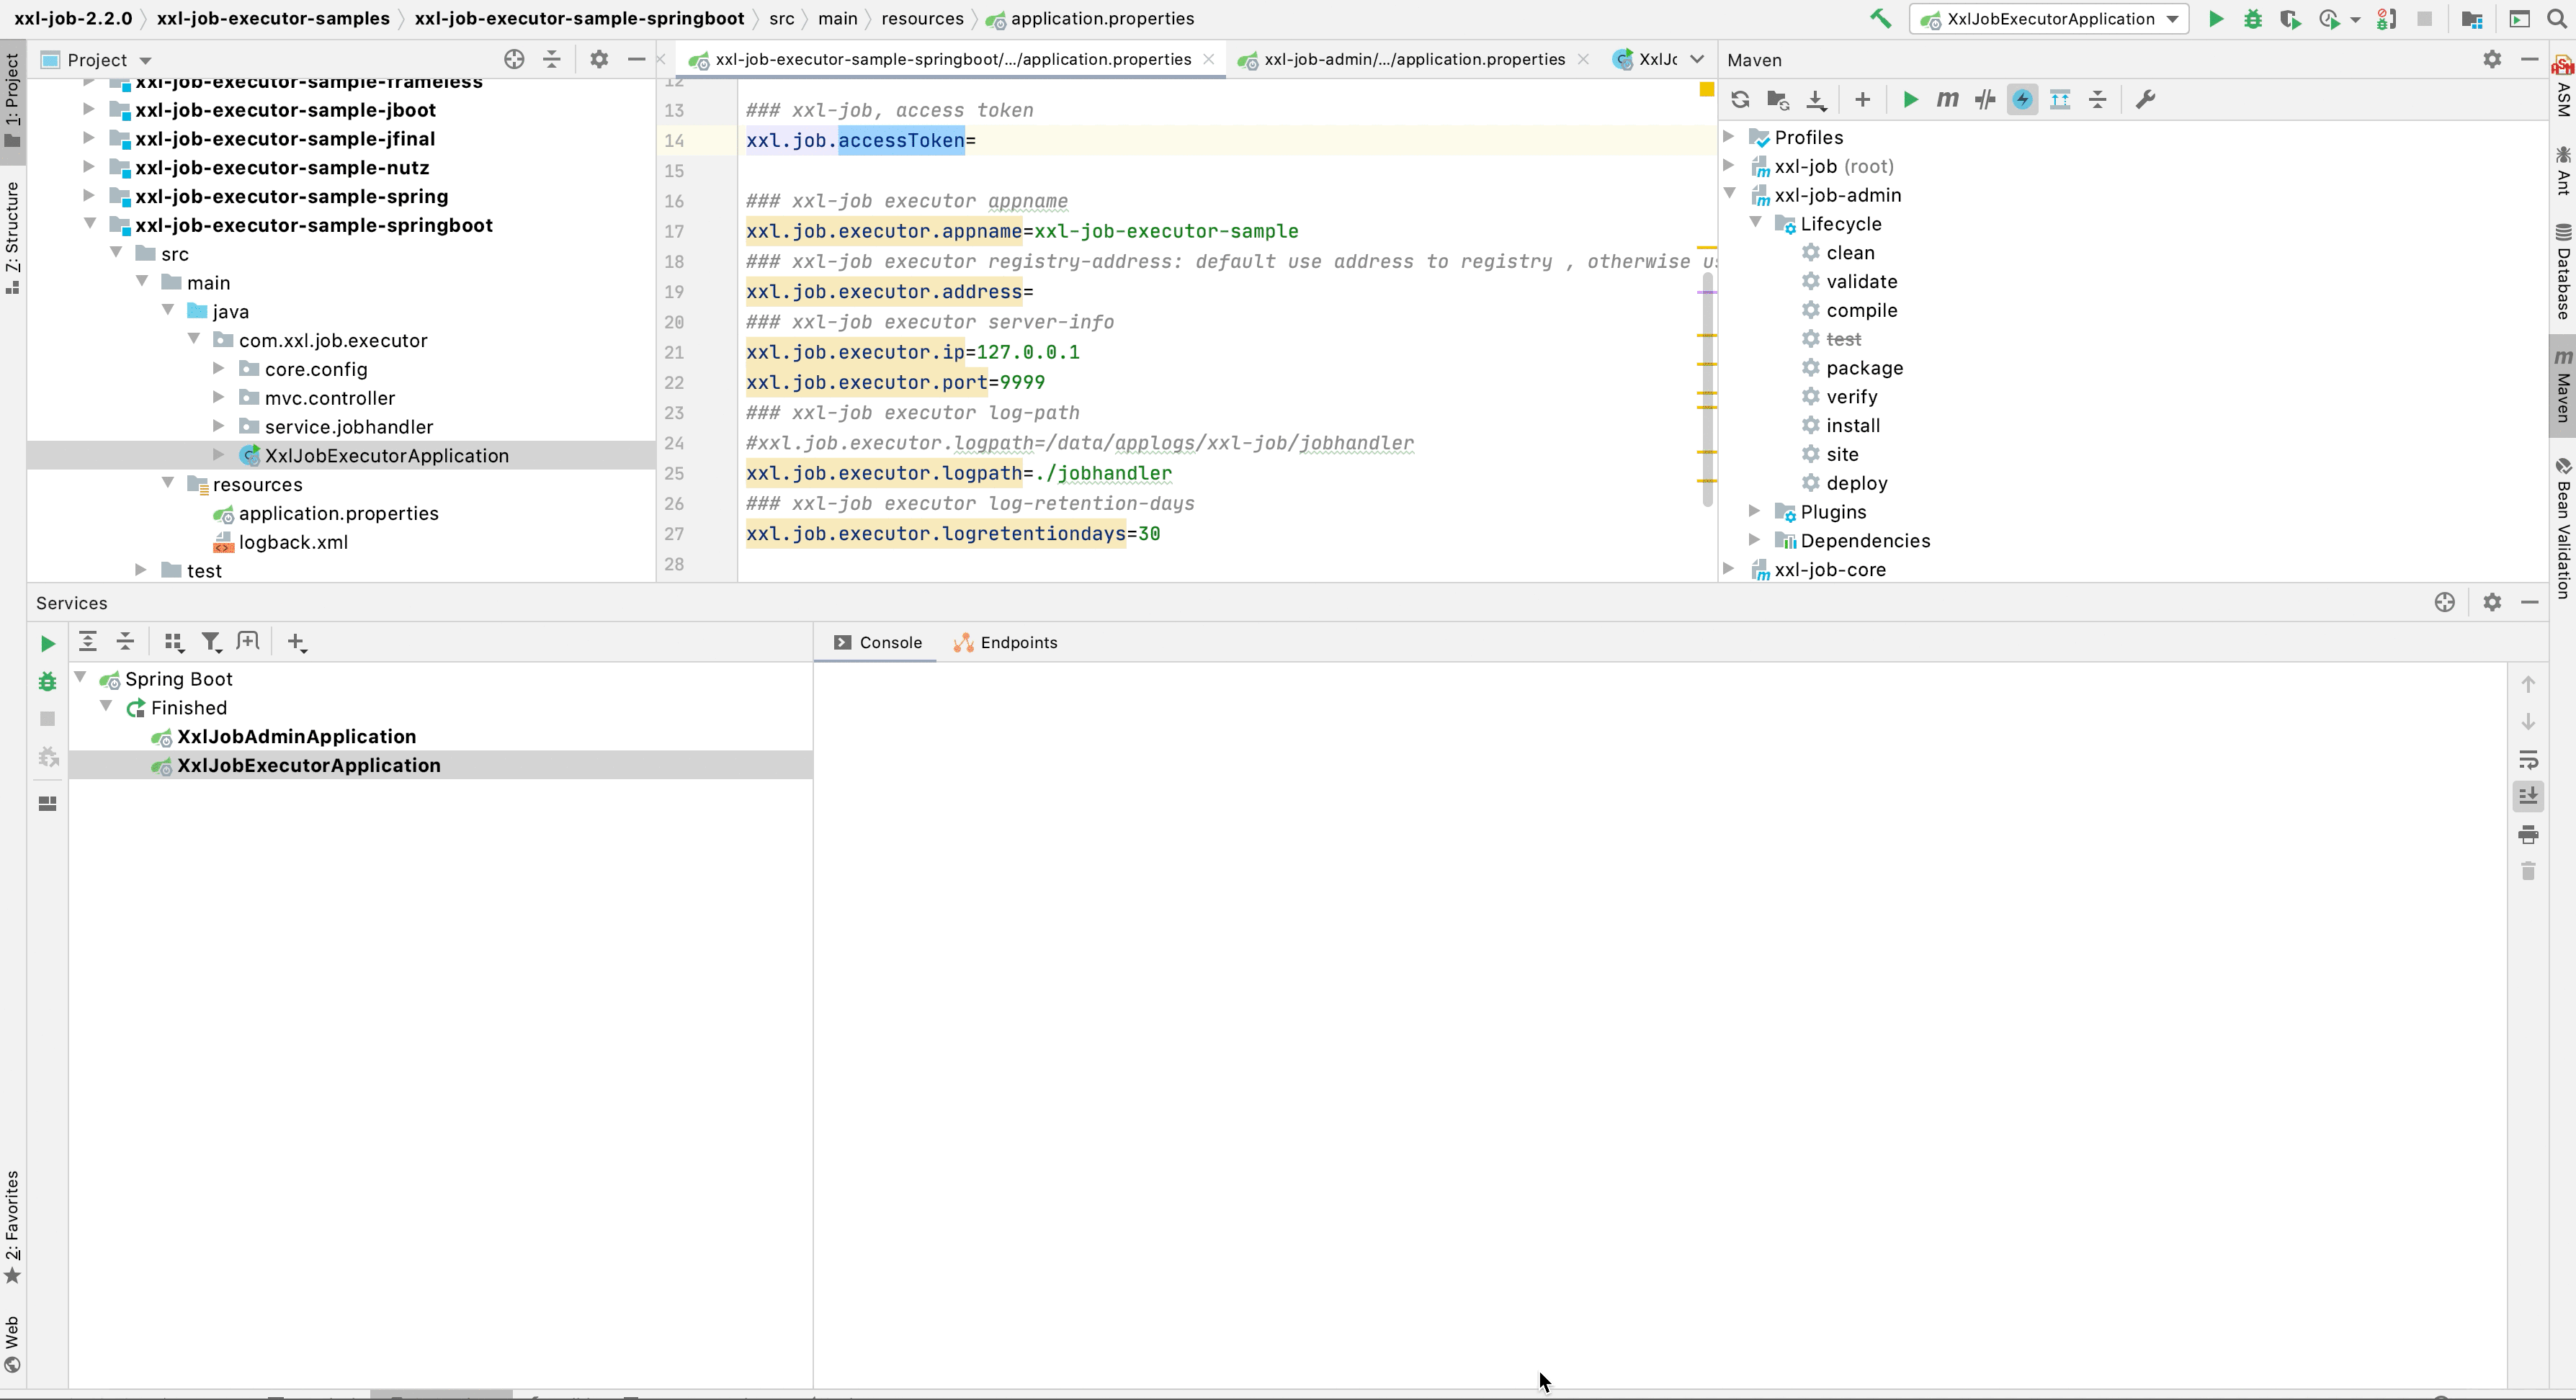Switch to xxl-job-admin application.properties tab
The height and width of the screenshot is (1400, 2576).
1414,59
